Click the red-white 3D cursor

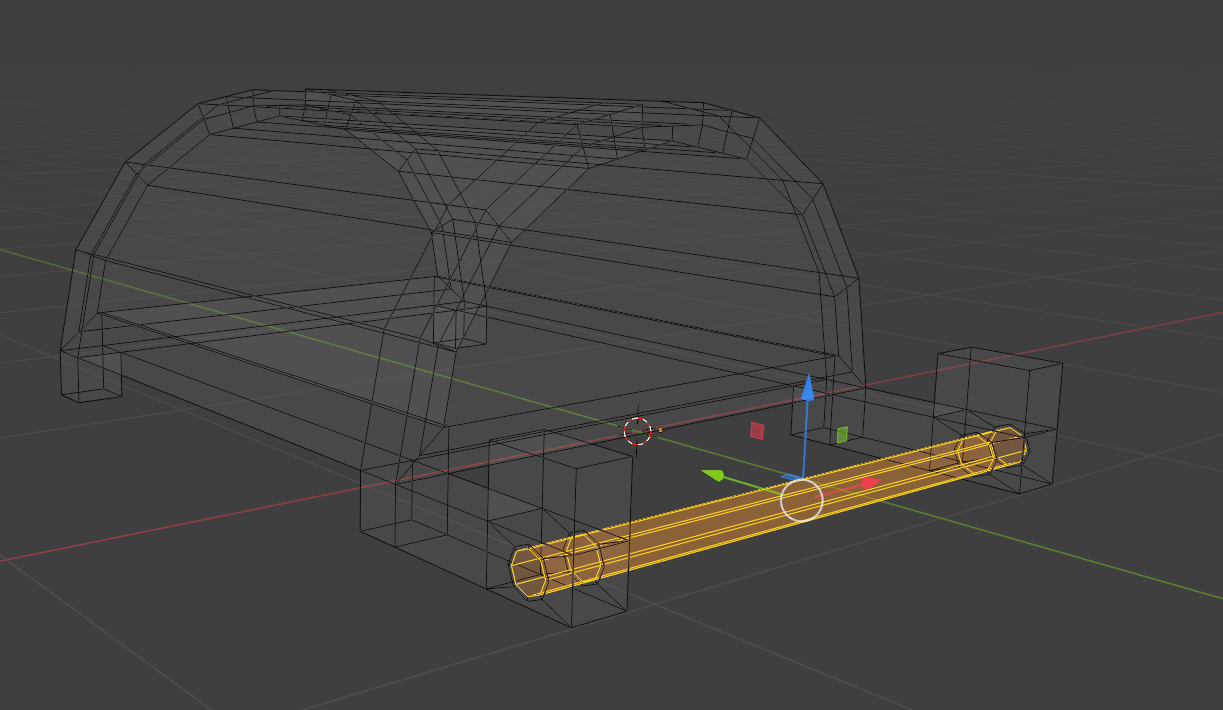(x=637, y=431)
